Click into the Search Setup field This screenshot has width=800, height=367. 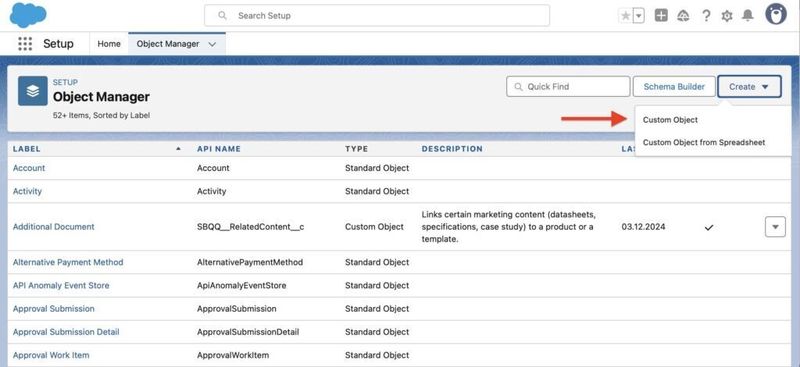coord(377,16)
